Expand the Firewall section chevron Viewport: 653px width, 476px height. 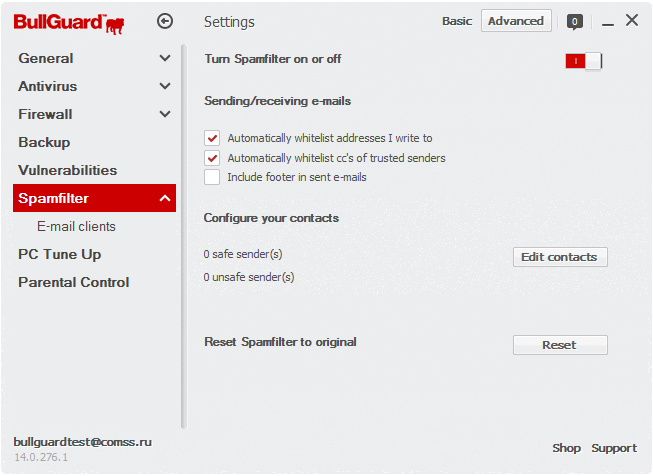coord(165,114)
